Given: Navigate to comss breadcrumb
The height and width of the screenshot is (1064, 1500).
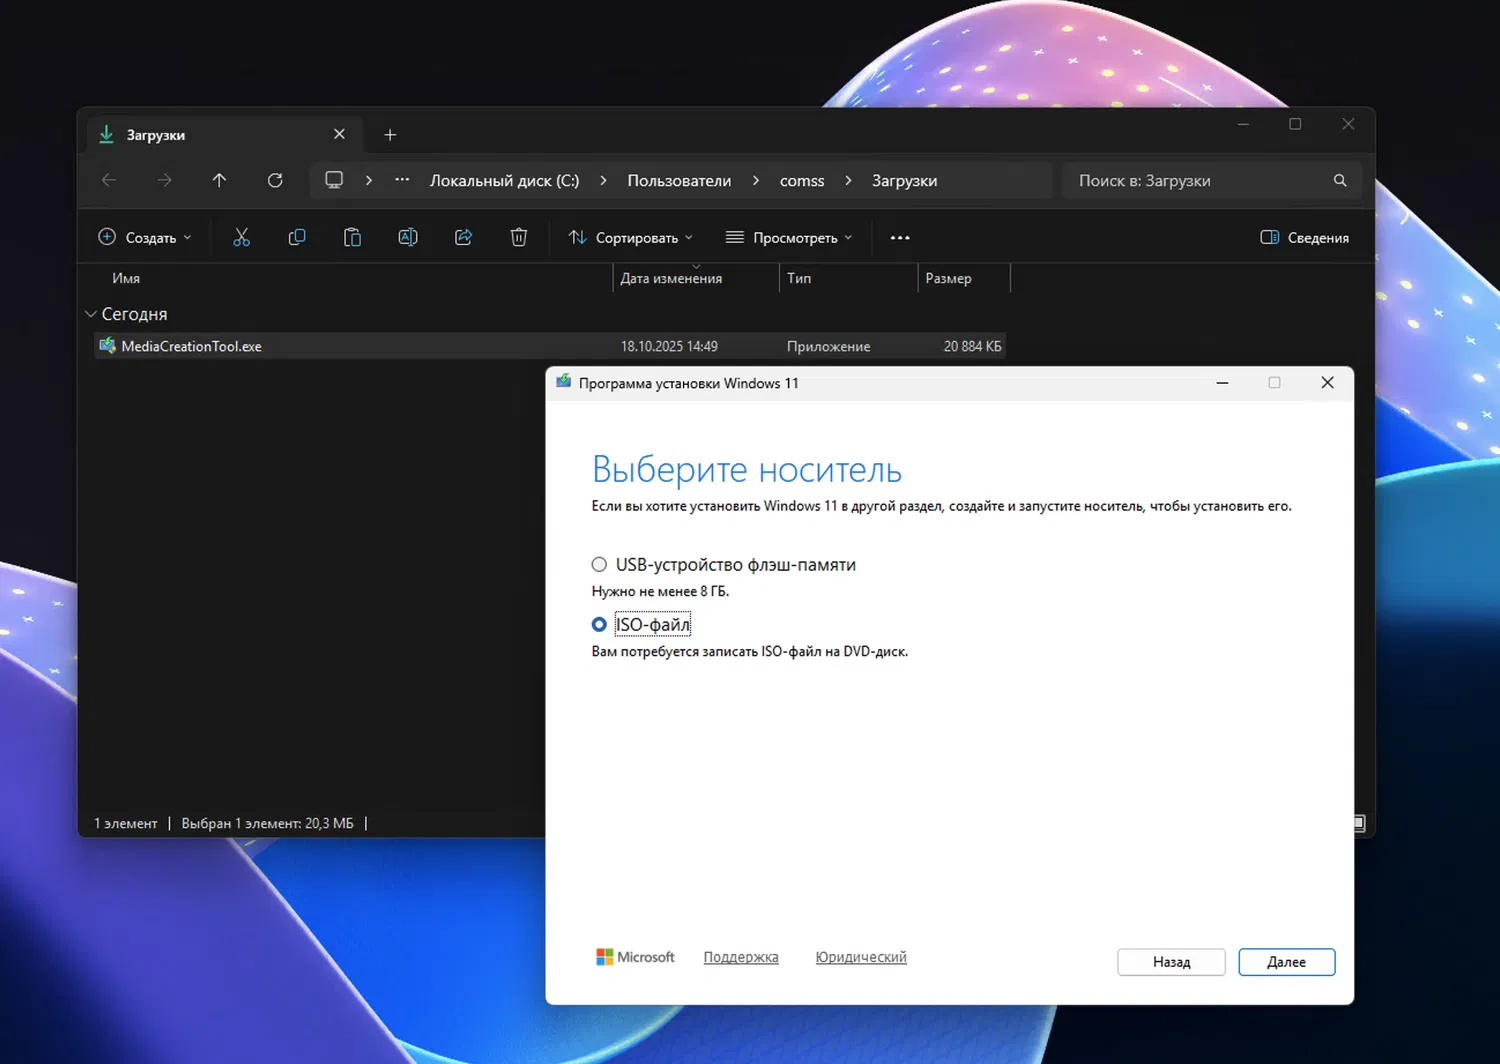Looking at the screenshot, I should point(802,181).
